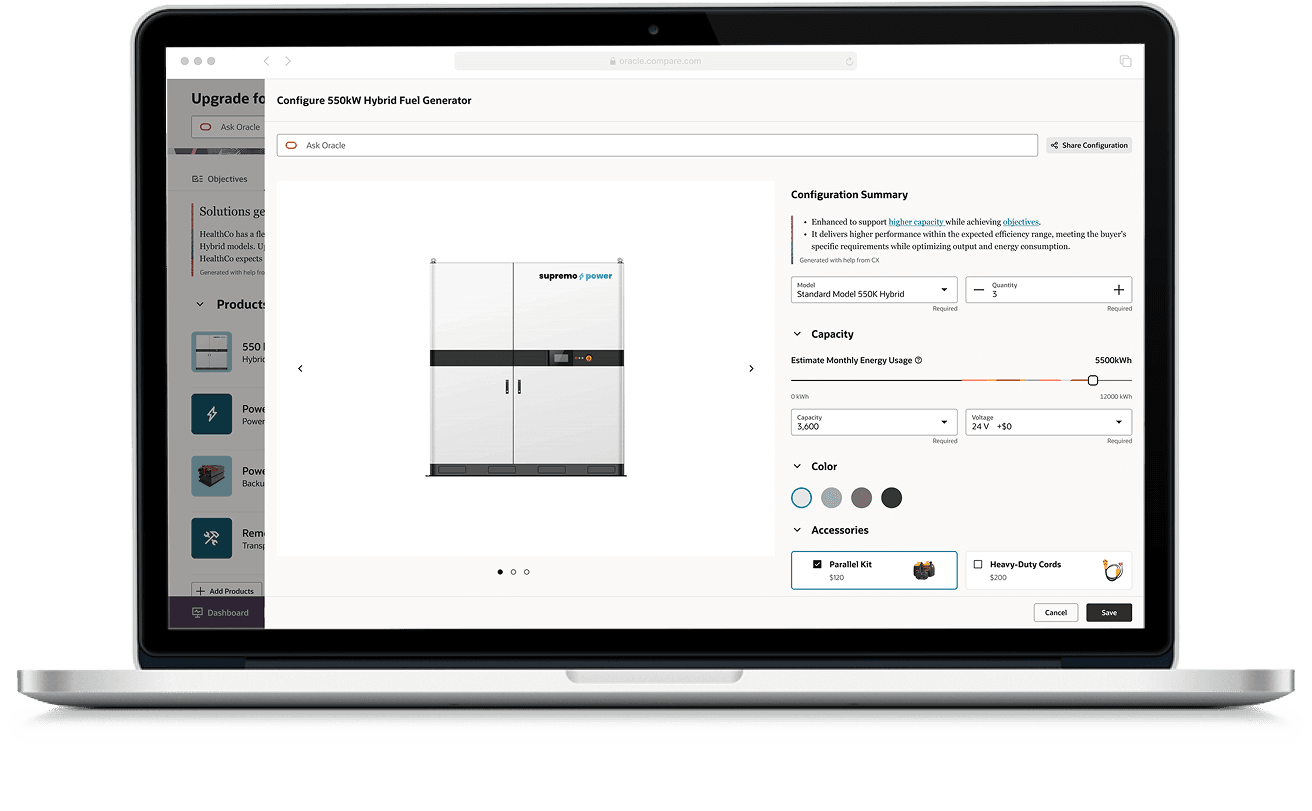Collapse the Accessories section
1312x811 pixels.
[797, 530]
